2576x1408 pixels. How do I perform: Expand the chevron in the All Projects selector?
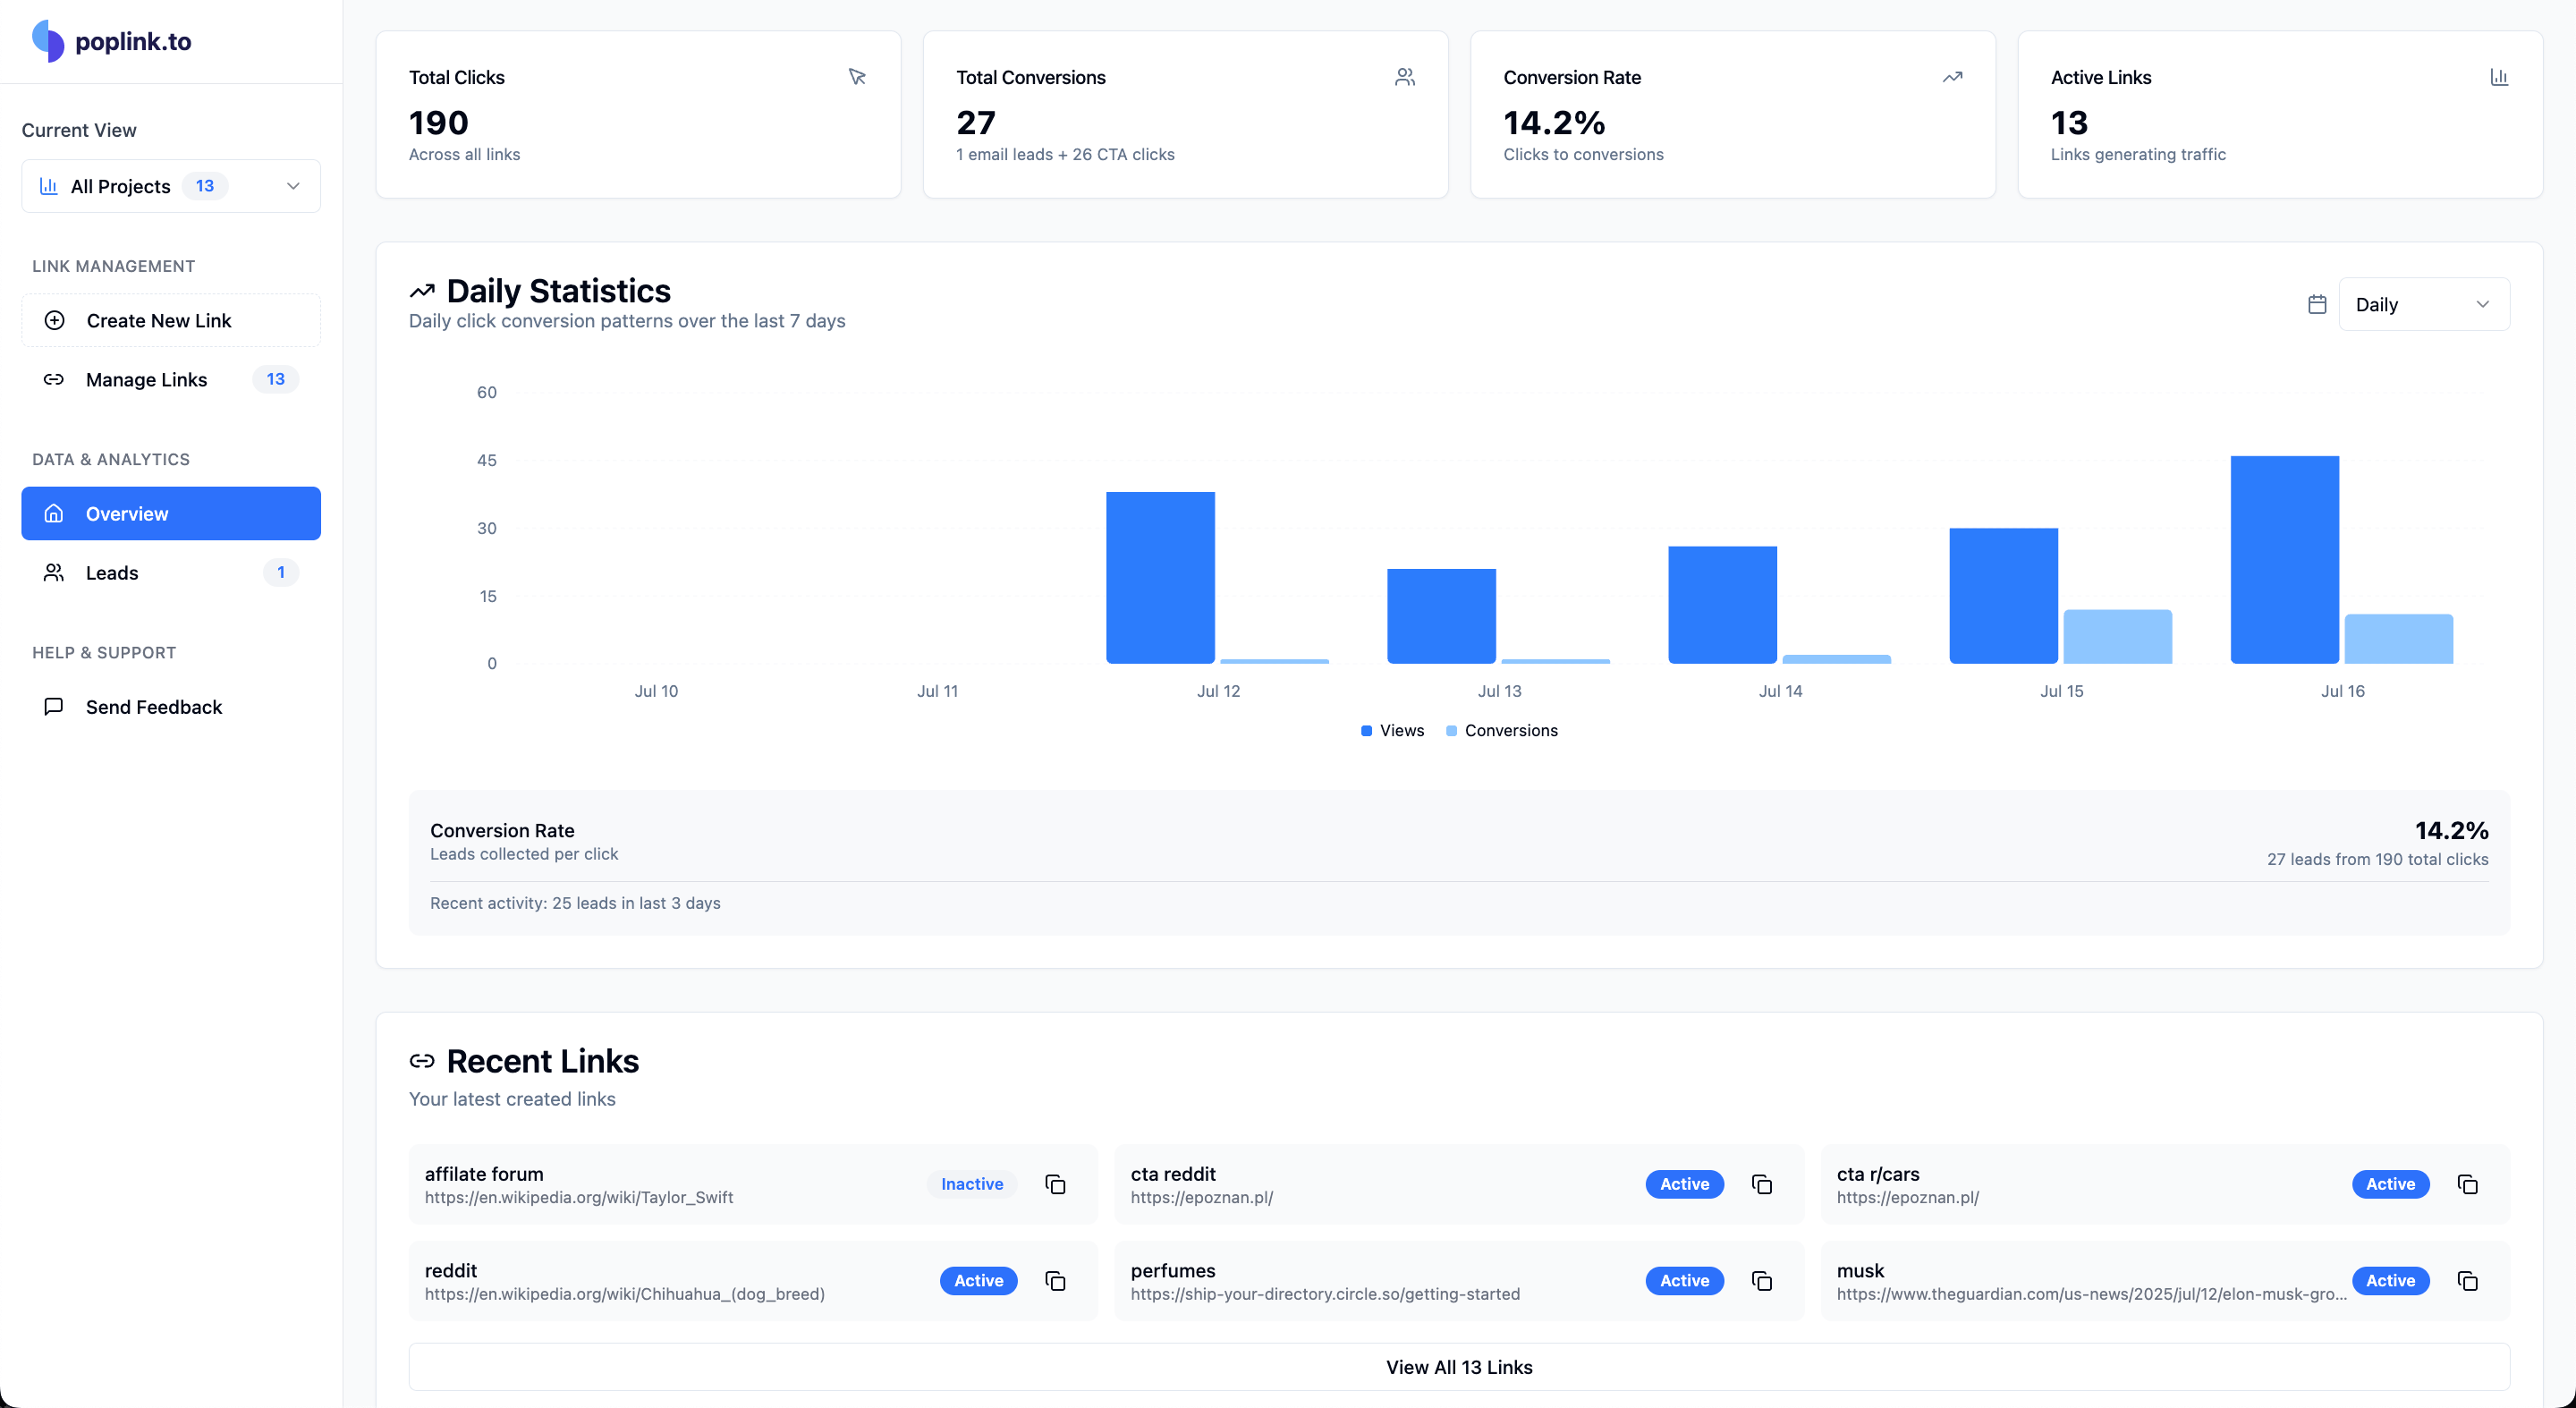(293, 186)
